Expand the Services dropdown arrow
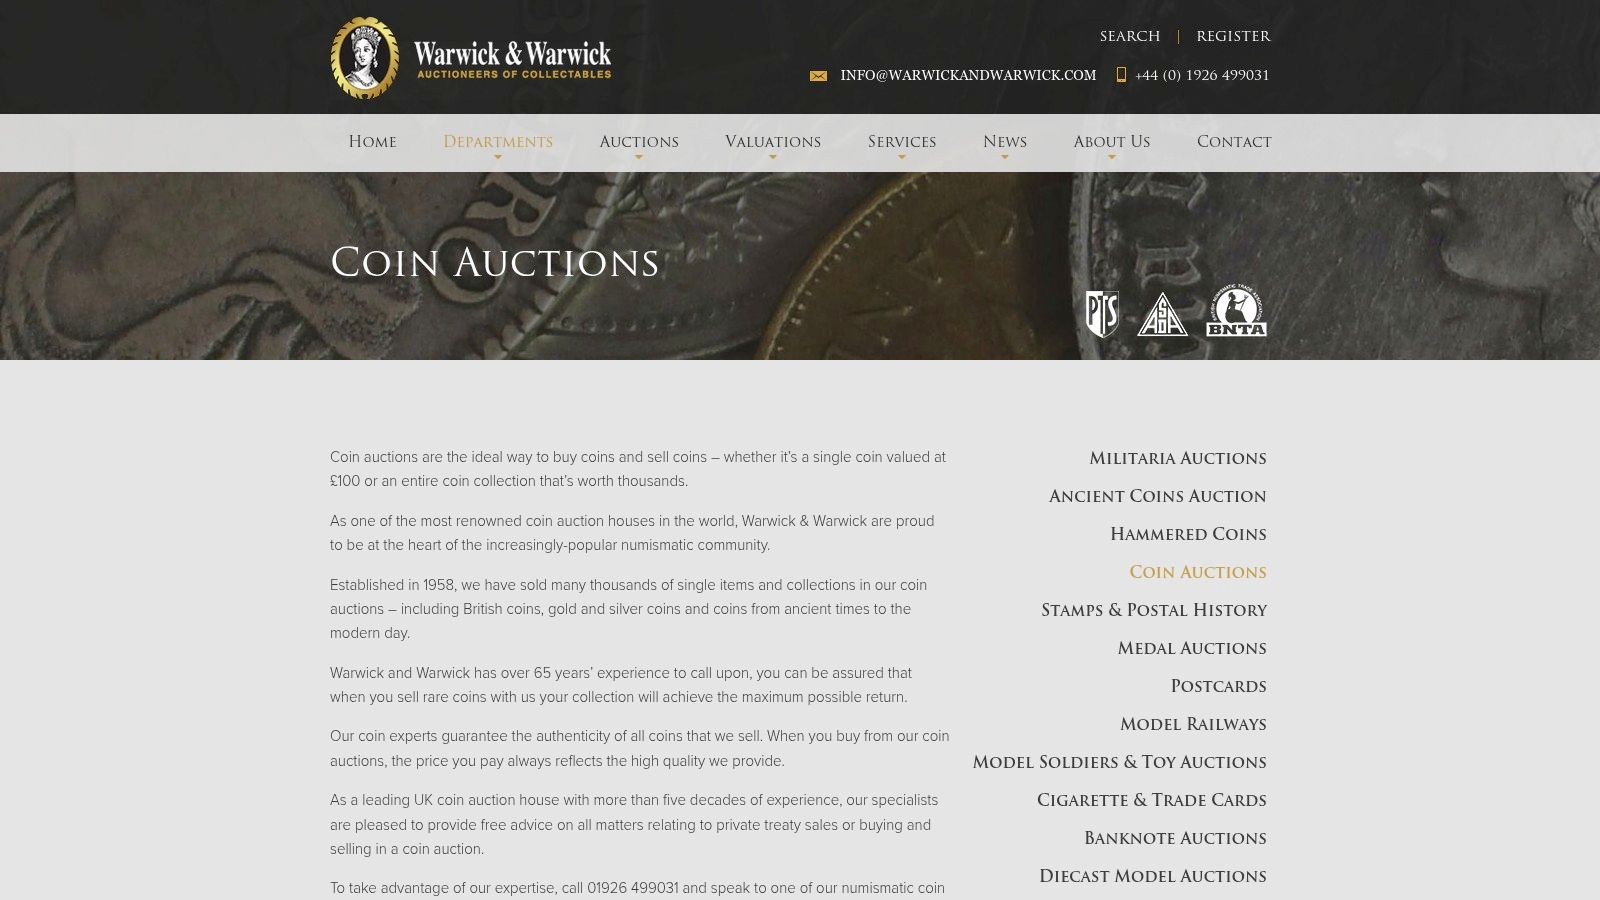This screenshot has width=1600, height=900. tap(902, 158)
